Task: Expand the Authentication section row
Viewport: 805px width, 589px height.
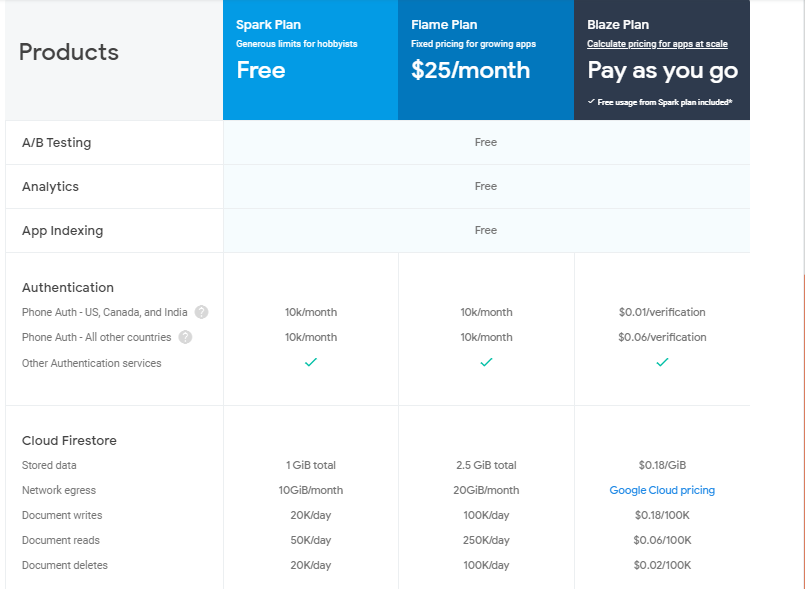Action: (x=68, y=287)
